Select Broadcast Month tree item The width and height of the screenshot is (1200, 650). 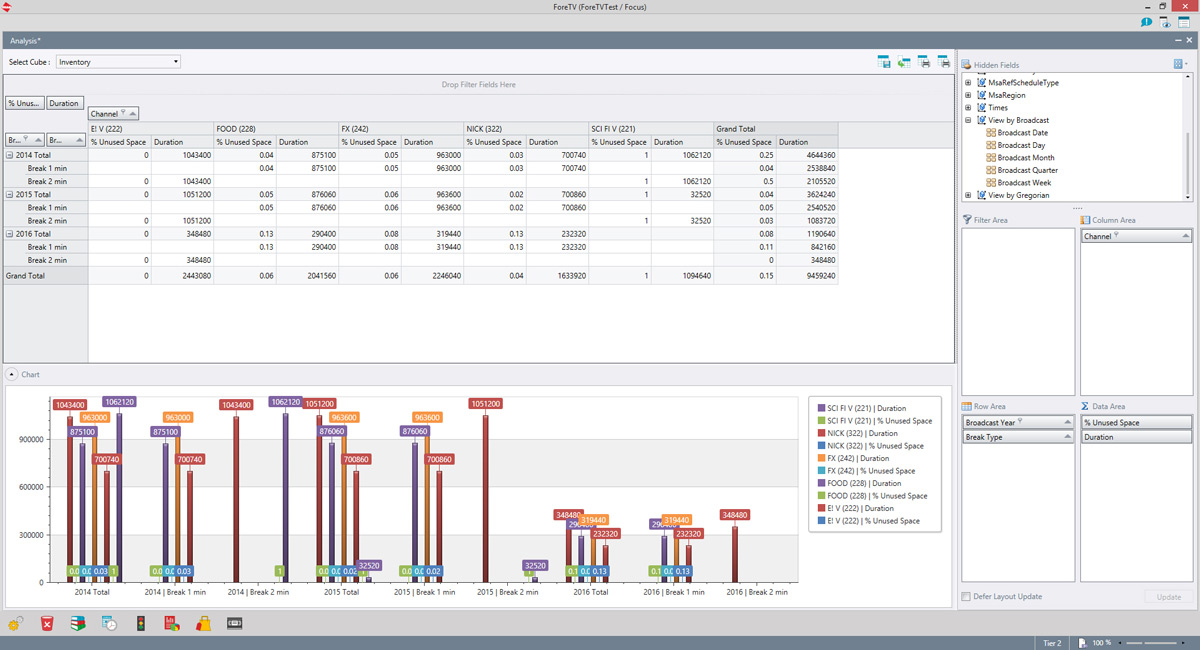1025,158
